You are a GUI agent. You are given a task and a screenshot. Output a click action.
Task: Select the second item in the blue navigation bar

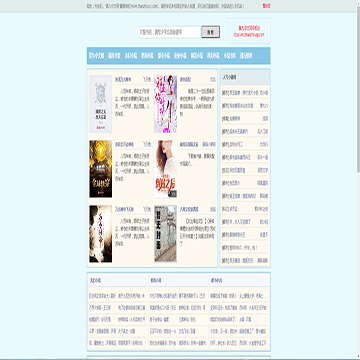[114, 56]
